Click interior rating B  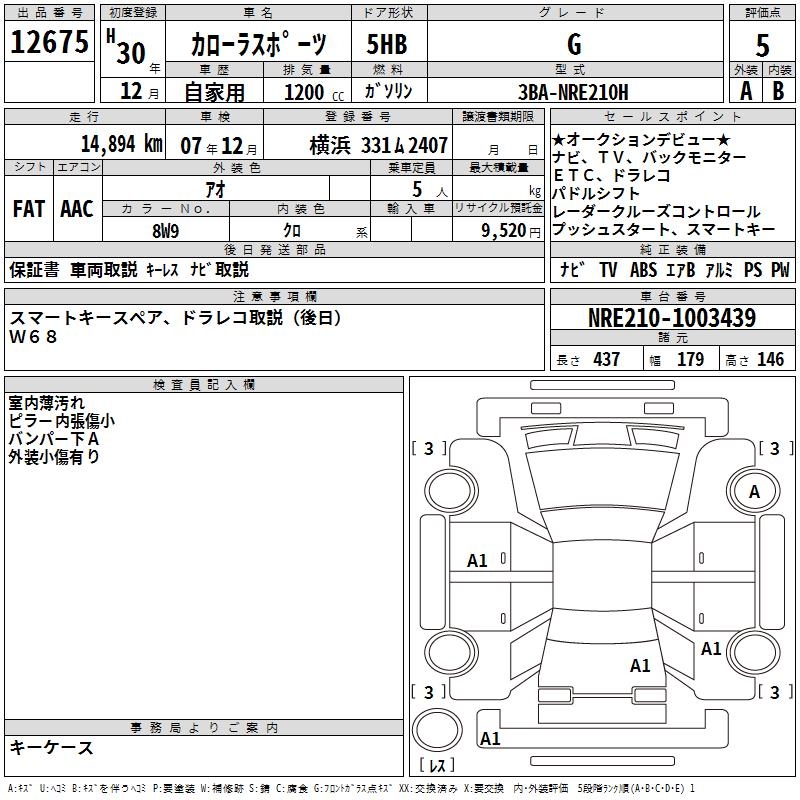[x=778, y=91]
